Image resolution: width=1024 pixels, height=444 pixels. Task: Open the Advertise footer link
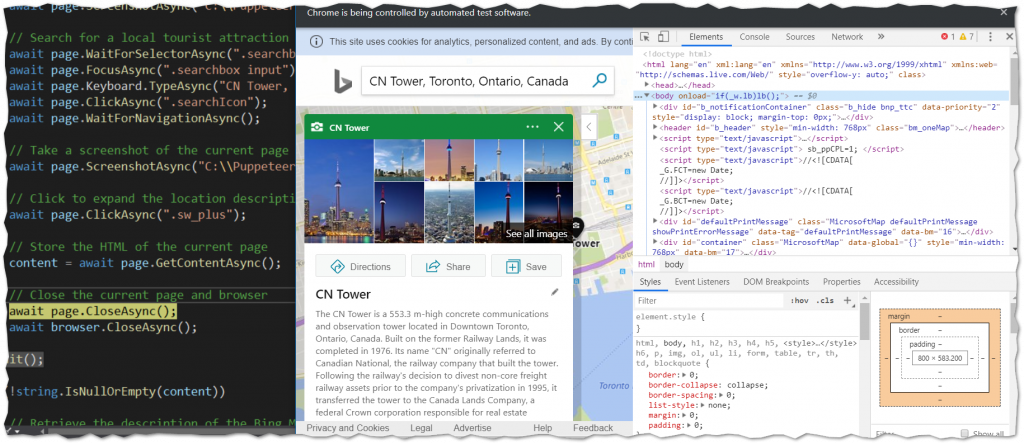(x=472, y=428)
